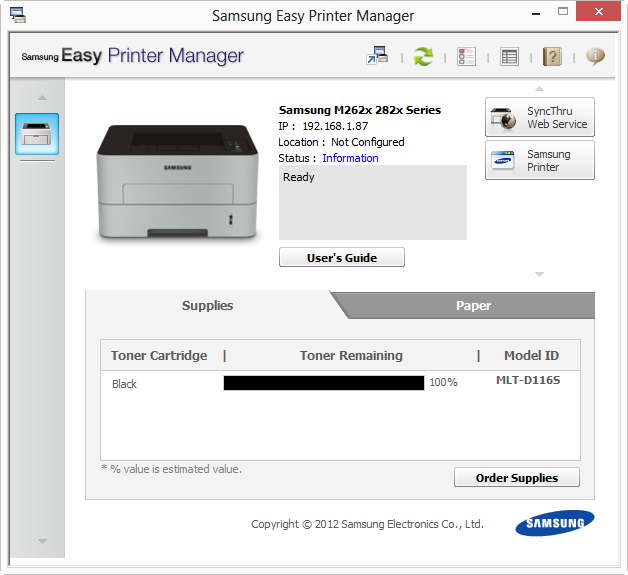
Task: Click the Ready status message box
Action: coord(373,203)
